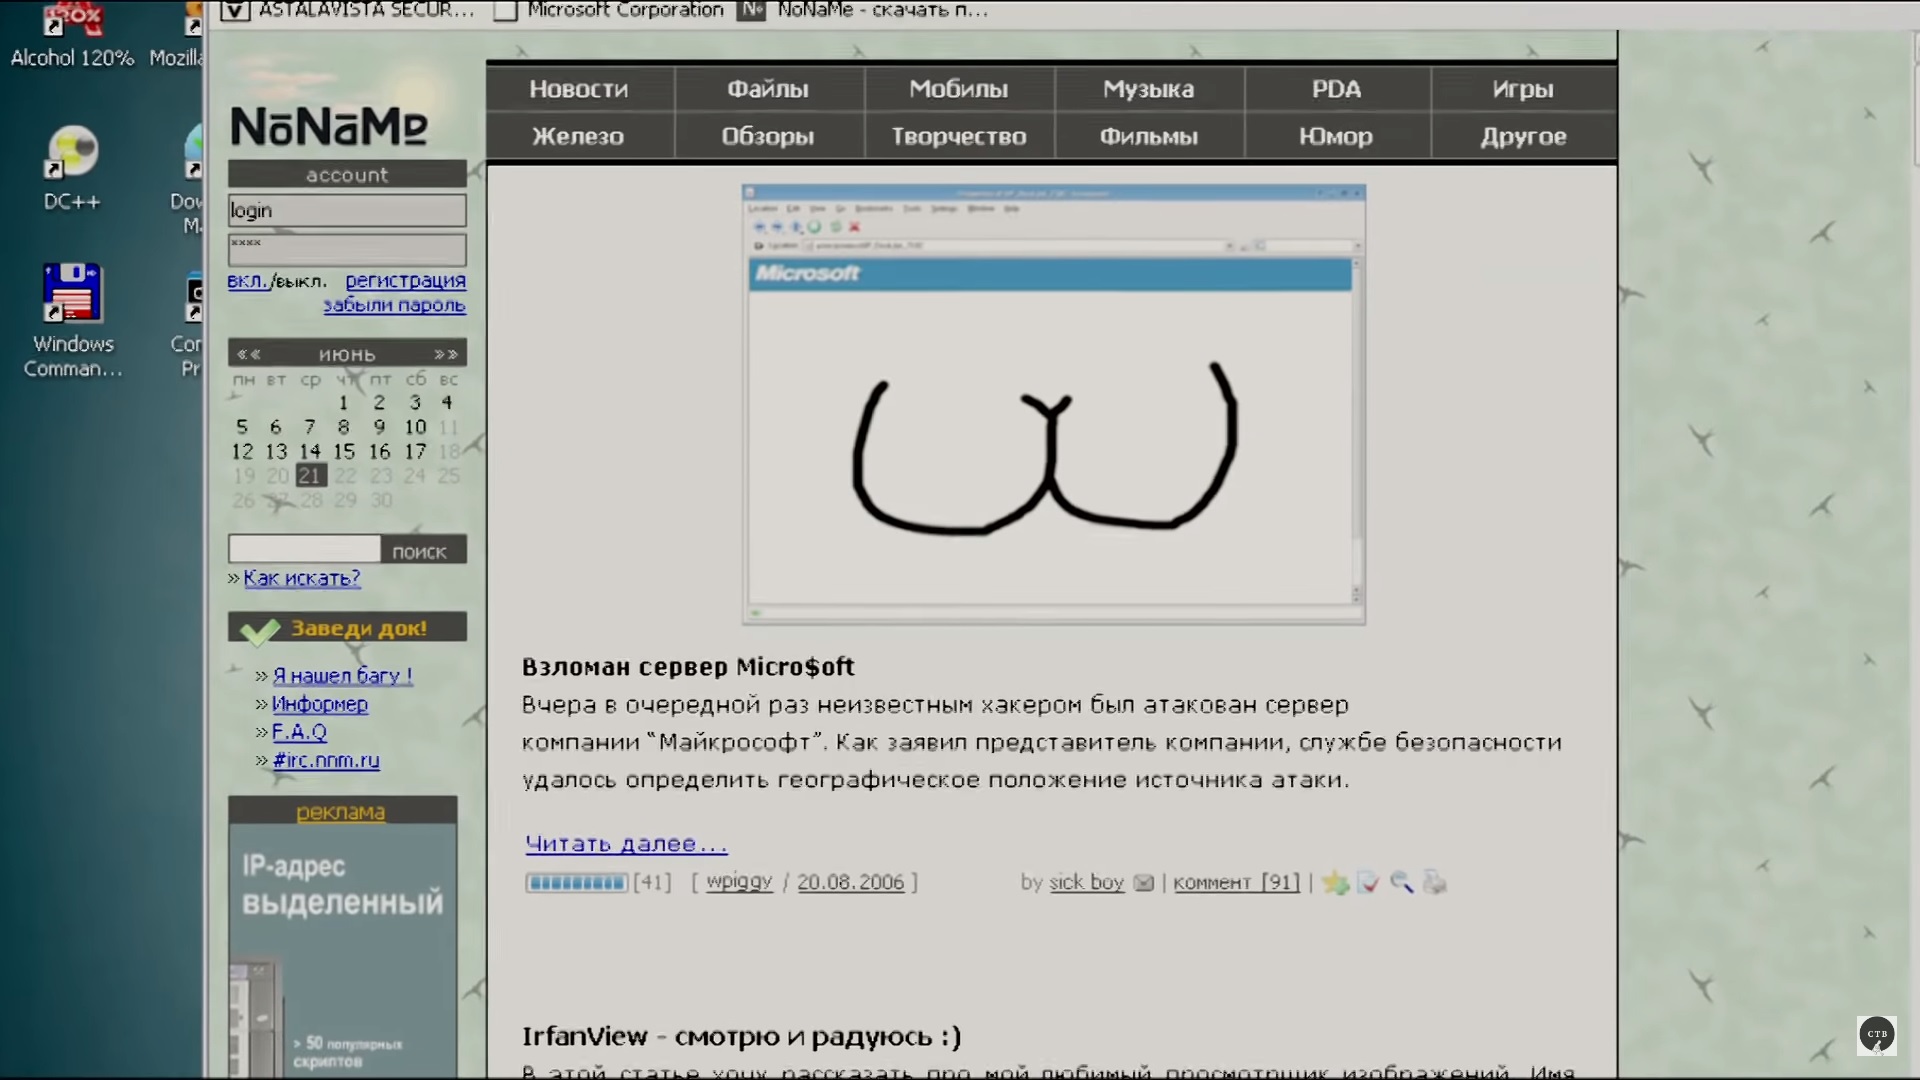Click the NoNaMe site logo
This screenshot has height=1080, width=1920.
[x=329, y=127]
